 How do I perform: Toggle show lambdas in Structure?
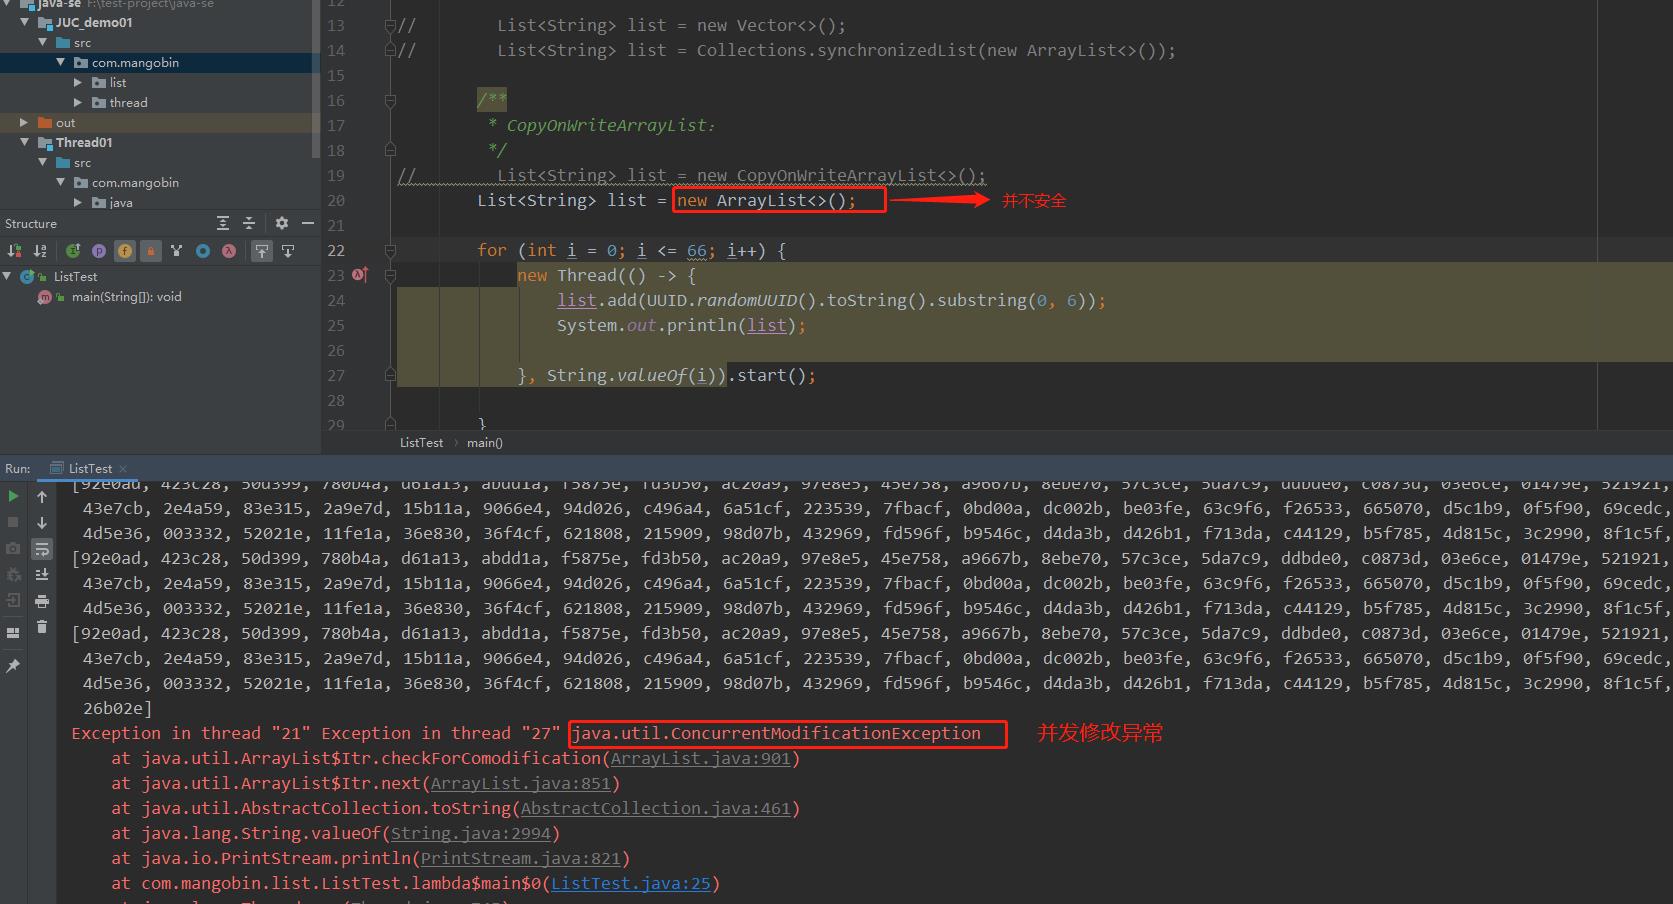coord(229,251)
